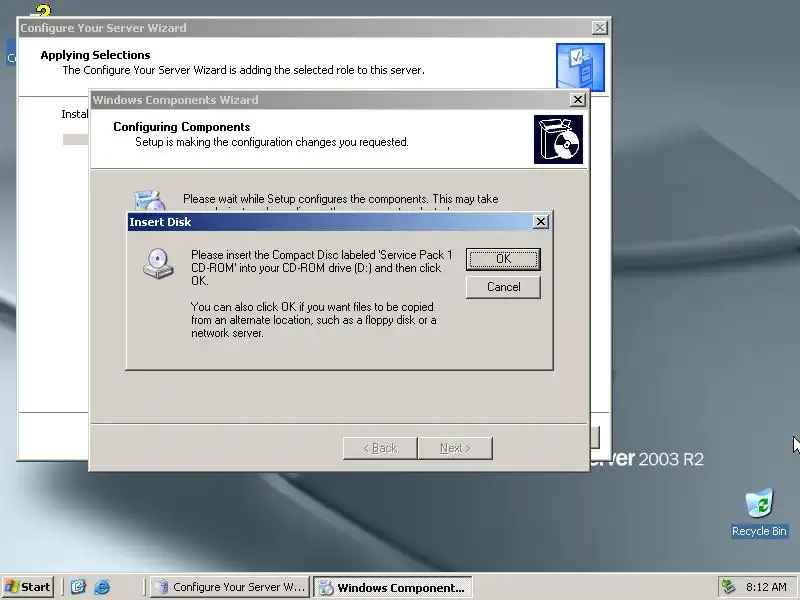Click the 'Please insert the Compact Disc' message
The image size is (800, 600).
321,268
